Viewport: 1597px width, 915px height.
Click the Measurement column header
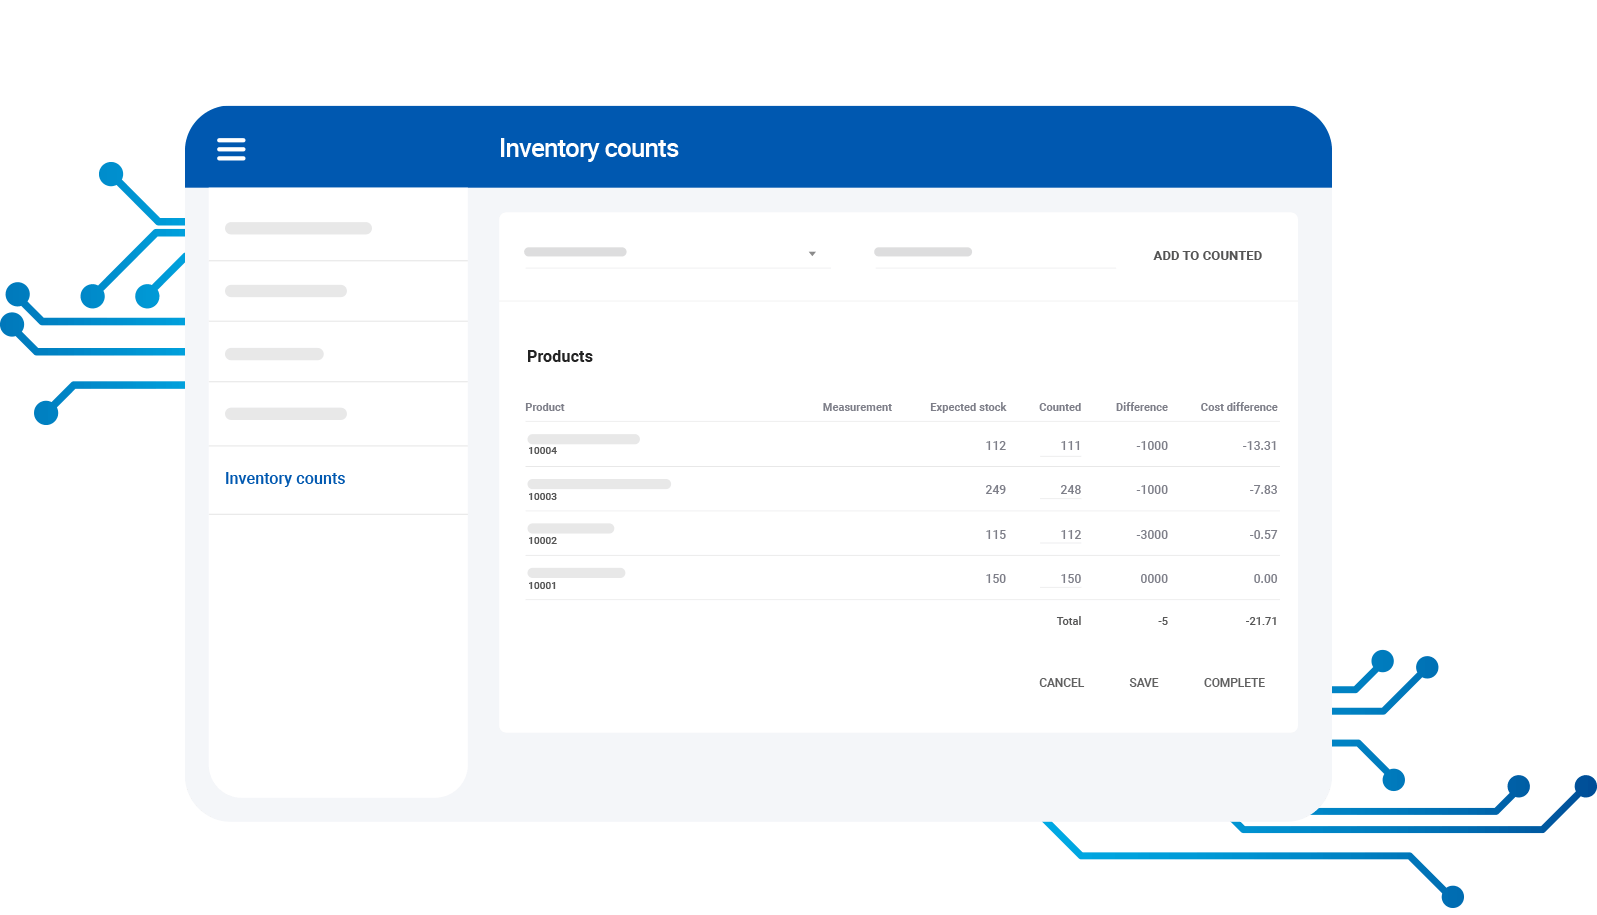point(857,407)
